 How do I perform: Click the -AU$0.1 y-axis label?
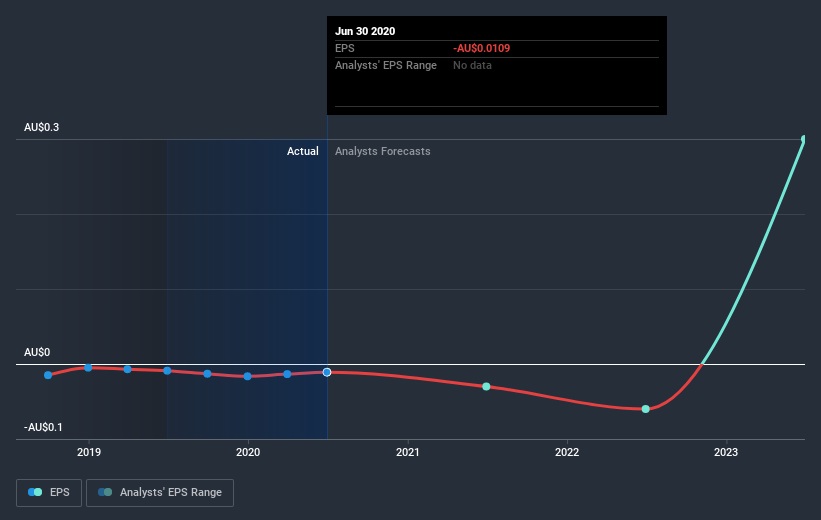pos(43,427)
